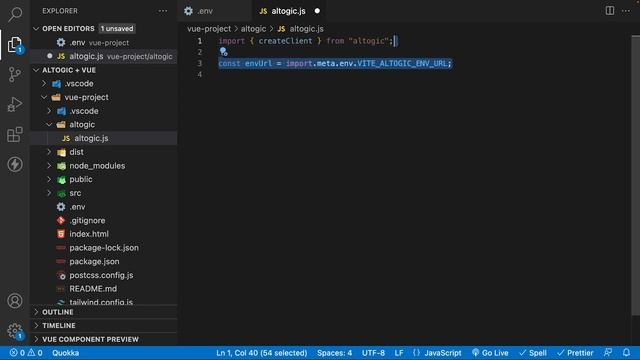Open notifications bell in status bar
Screen dimensions: 640x360
coord(626,352)
